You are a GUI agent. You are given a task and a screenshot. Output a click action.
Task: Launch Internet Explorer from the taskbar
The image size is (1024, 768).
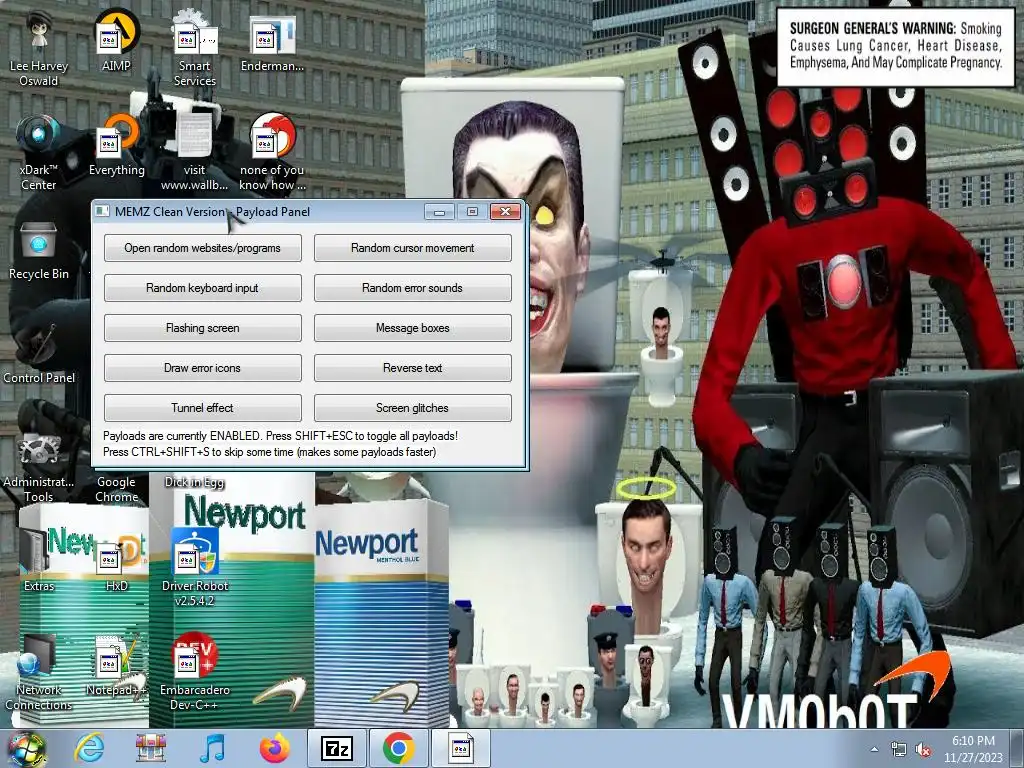[89, 748]
